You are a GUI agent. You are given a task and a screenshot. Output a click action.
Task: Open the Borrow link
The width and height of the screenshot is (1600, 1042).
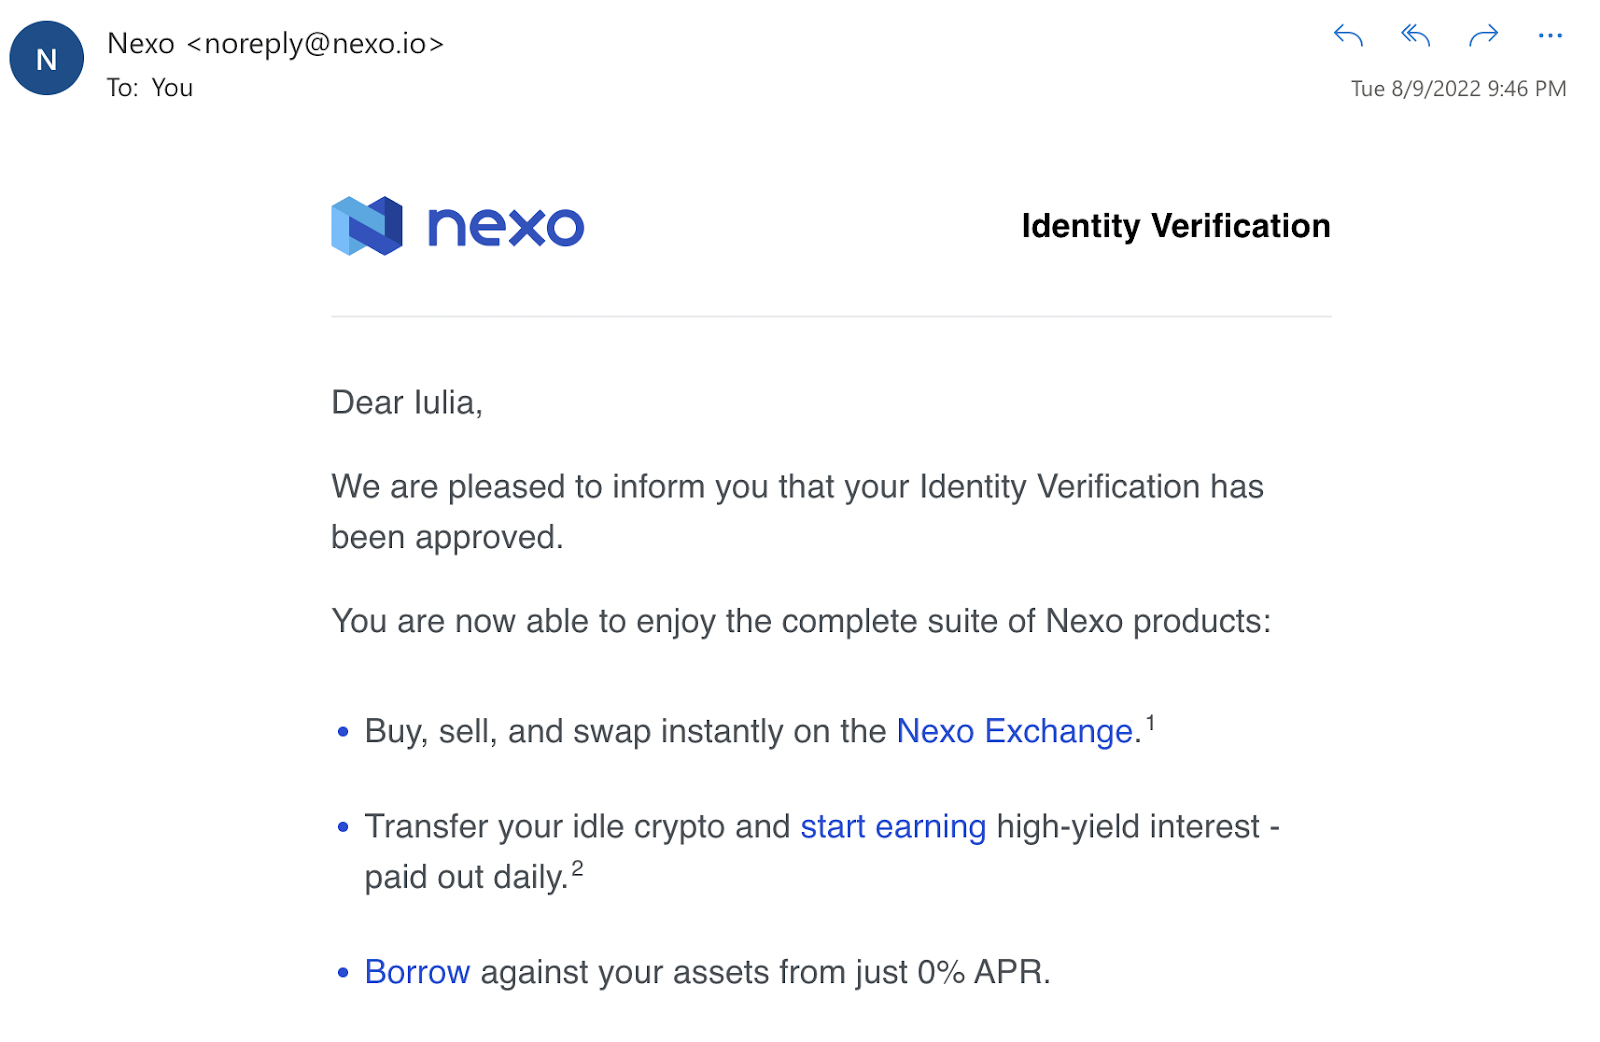click(x=417, y=972)
